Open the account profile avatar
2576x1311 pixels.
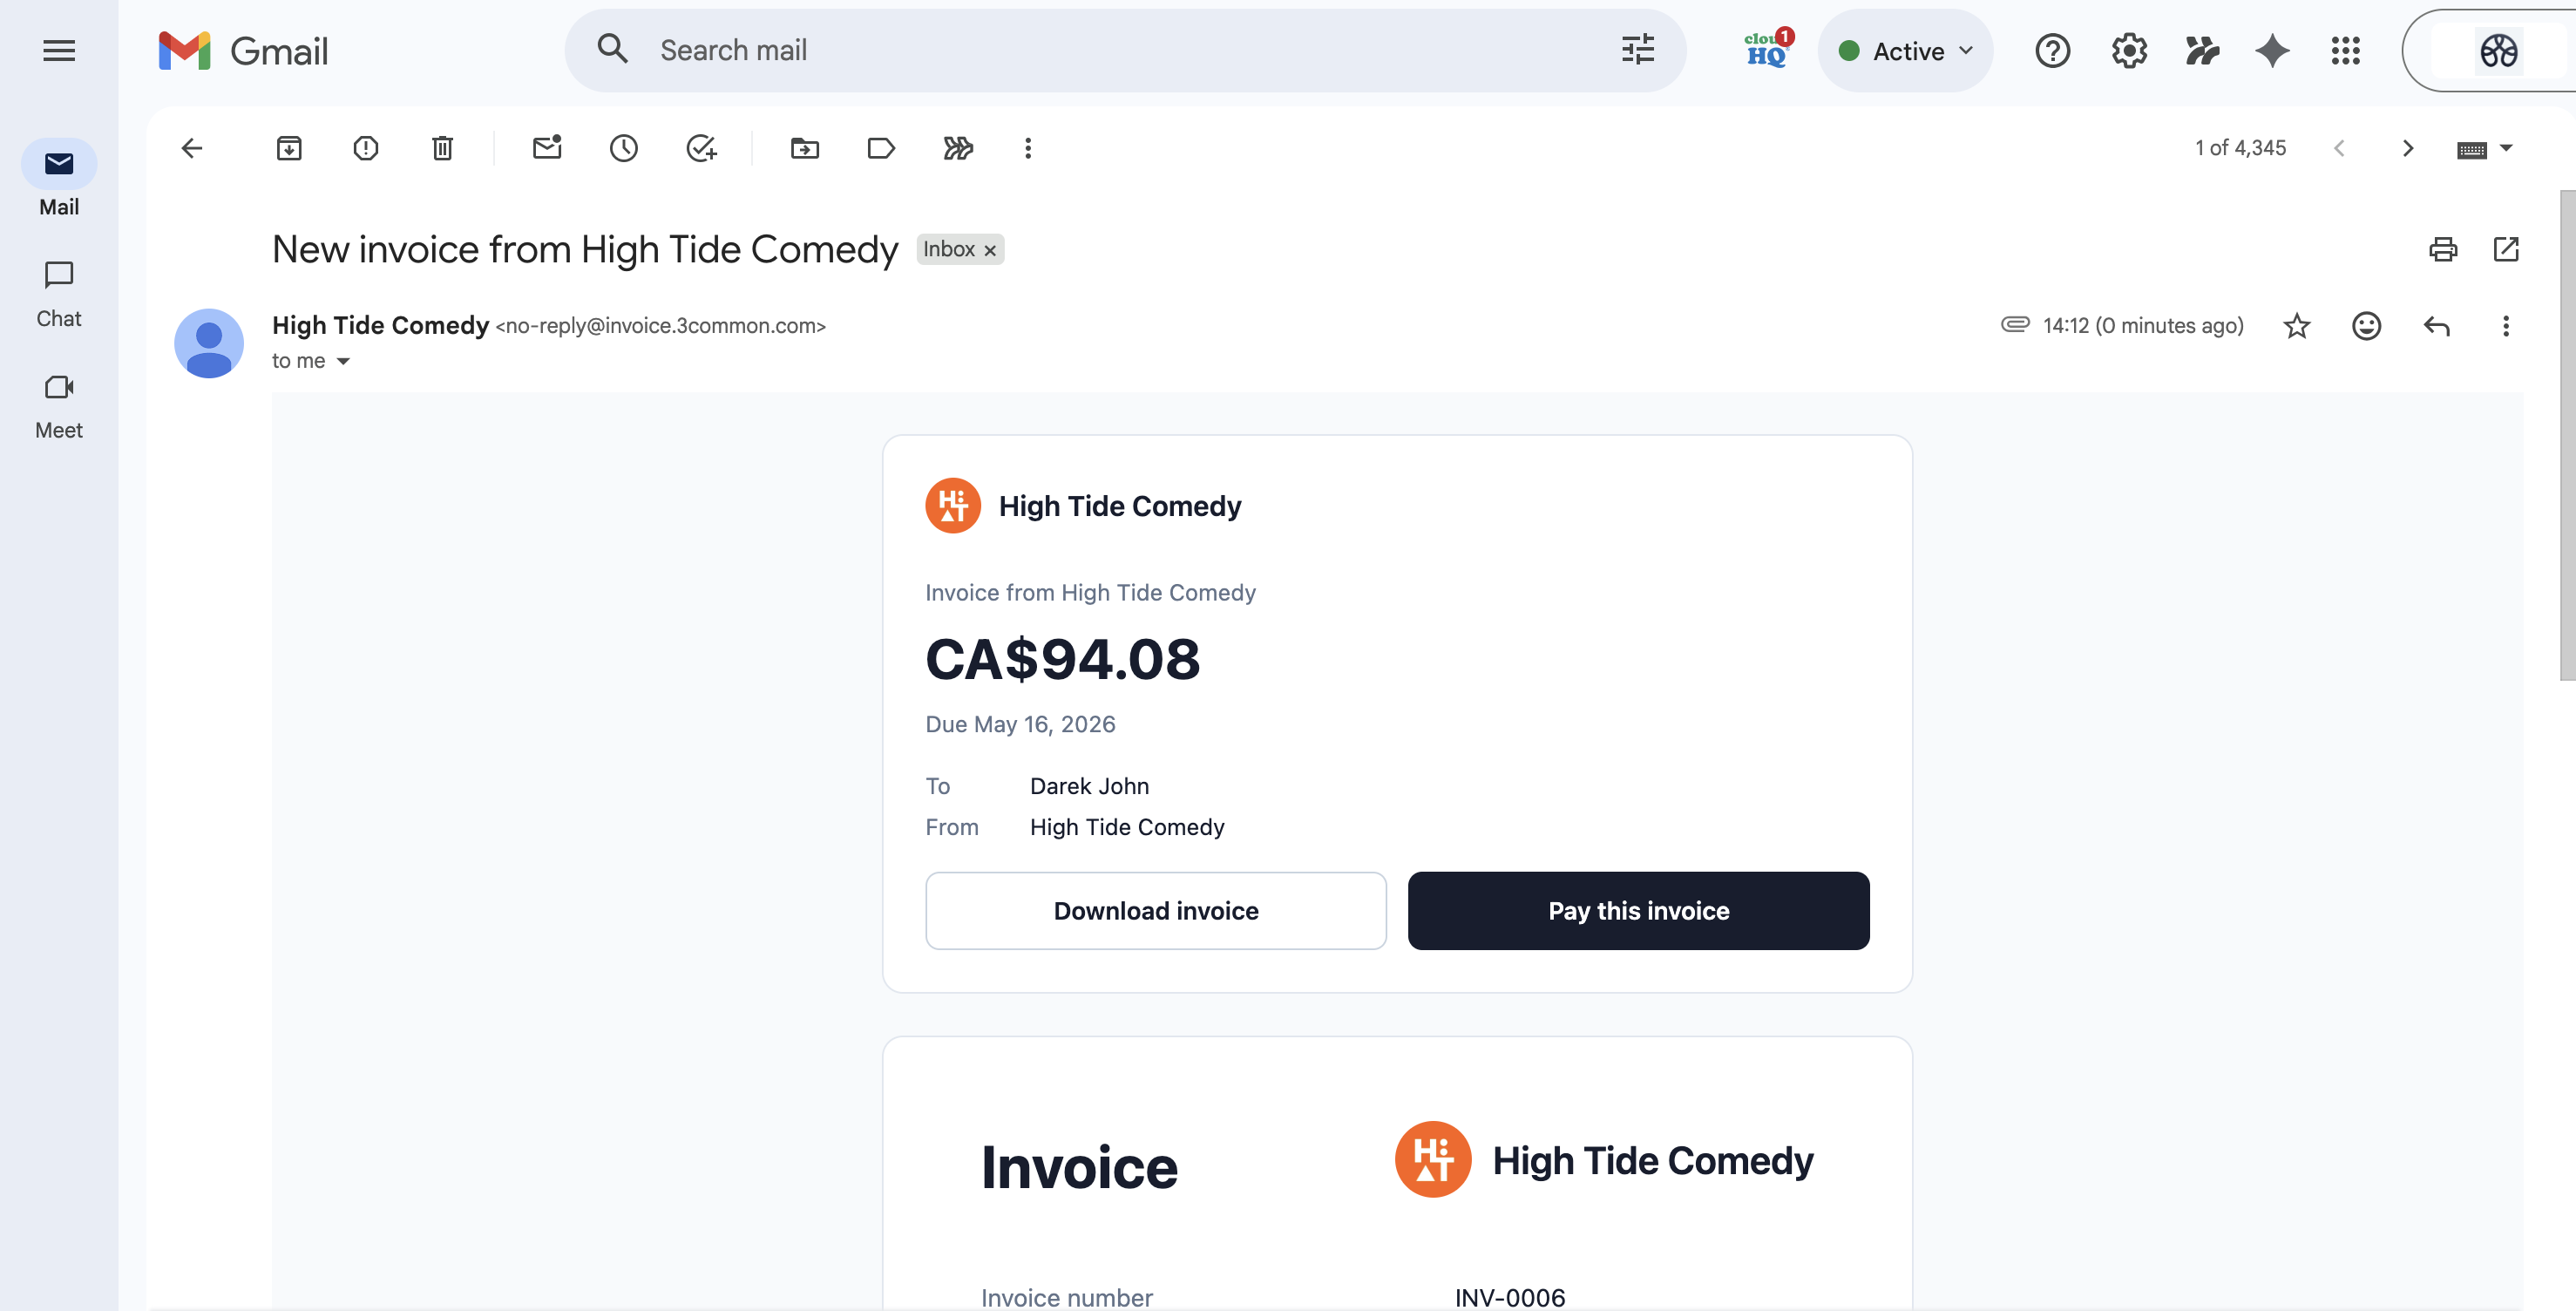2498,50
